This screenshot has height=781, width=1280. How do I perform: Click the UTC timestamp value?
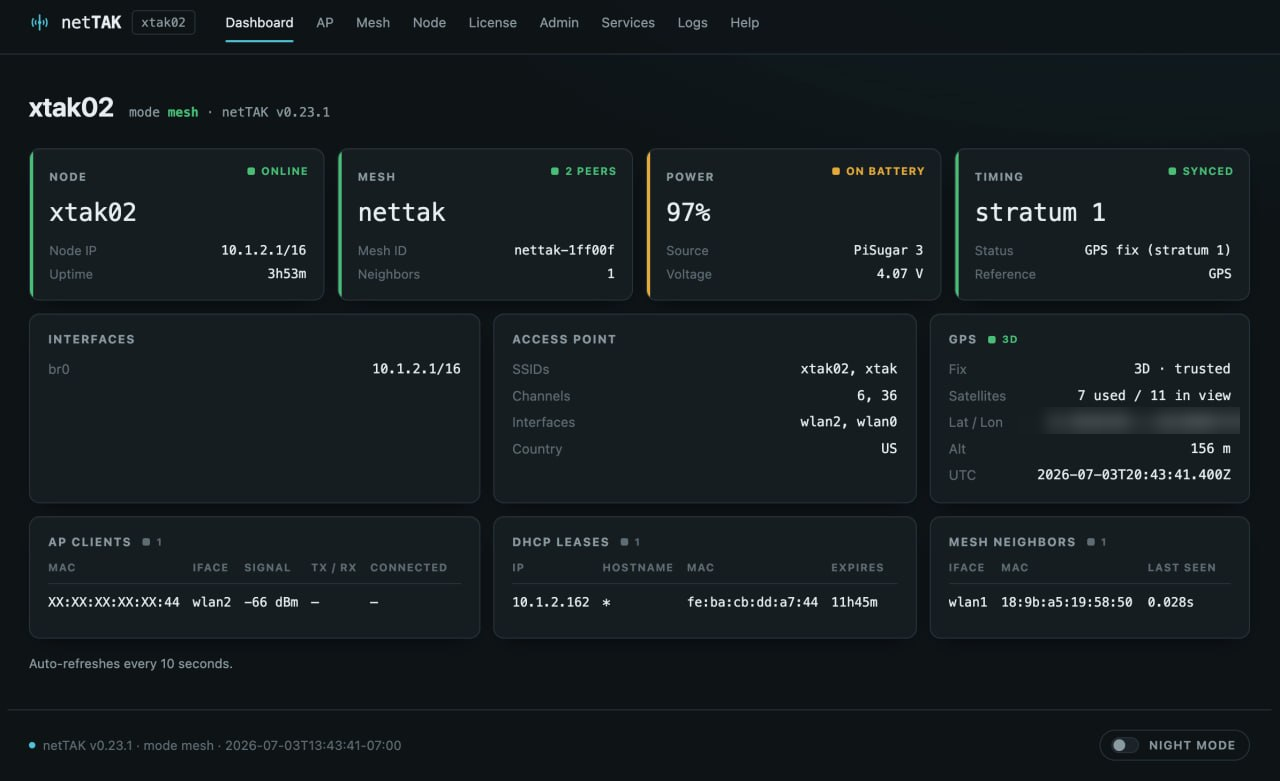pyautogui.click(x=1134, y=475)
